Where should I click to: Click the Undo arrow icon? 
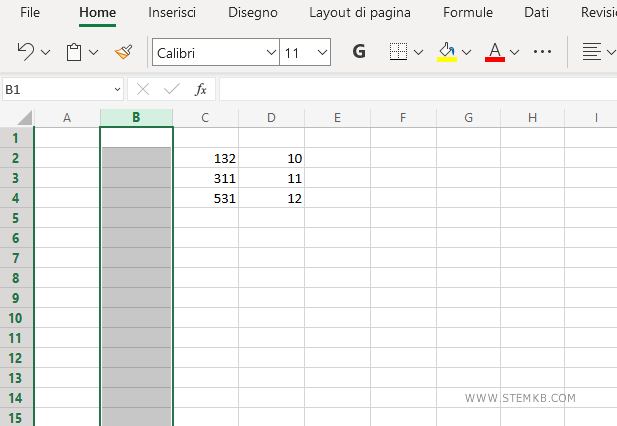pyautogui.click(x=25, y=51)
